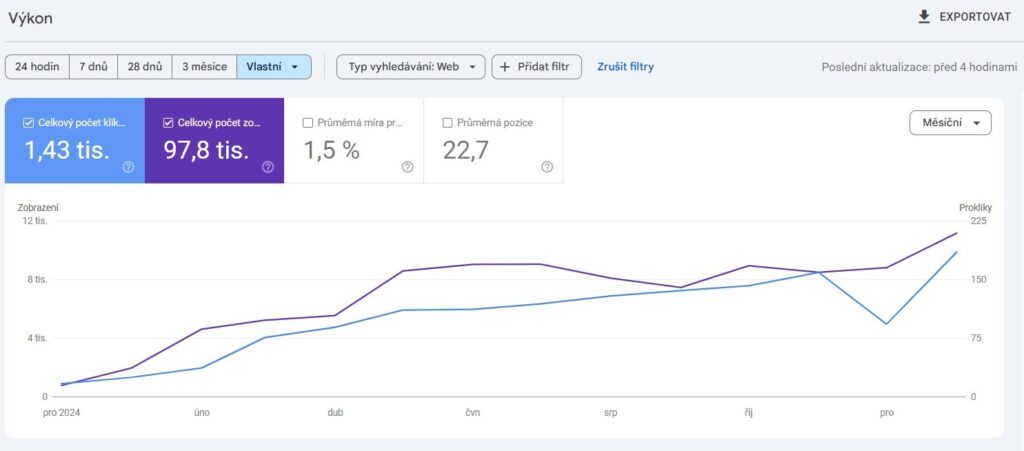This screenshot has height=451, width=1024.
Task: Open the Měsíční granularity dropdown
Action: [950, 123]
